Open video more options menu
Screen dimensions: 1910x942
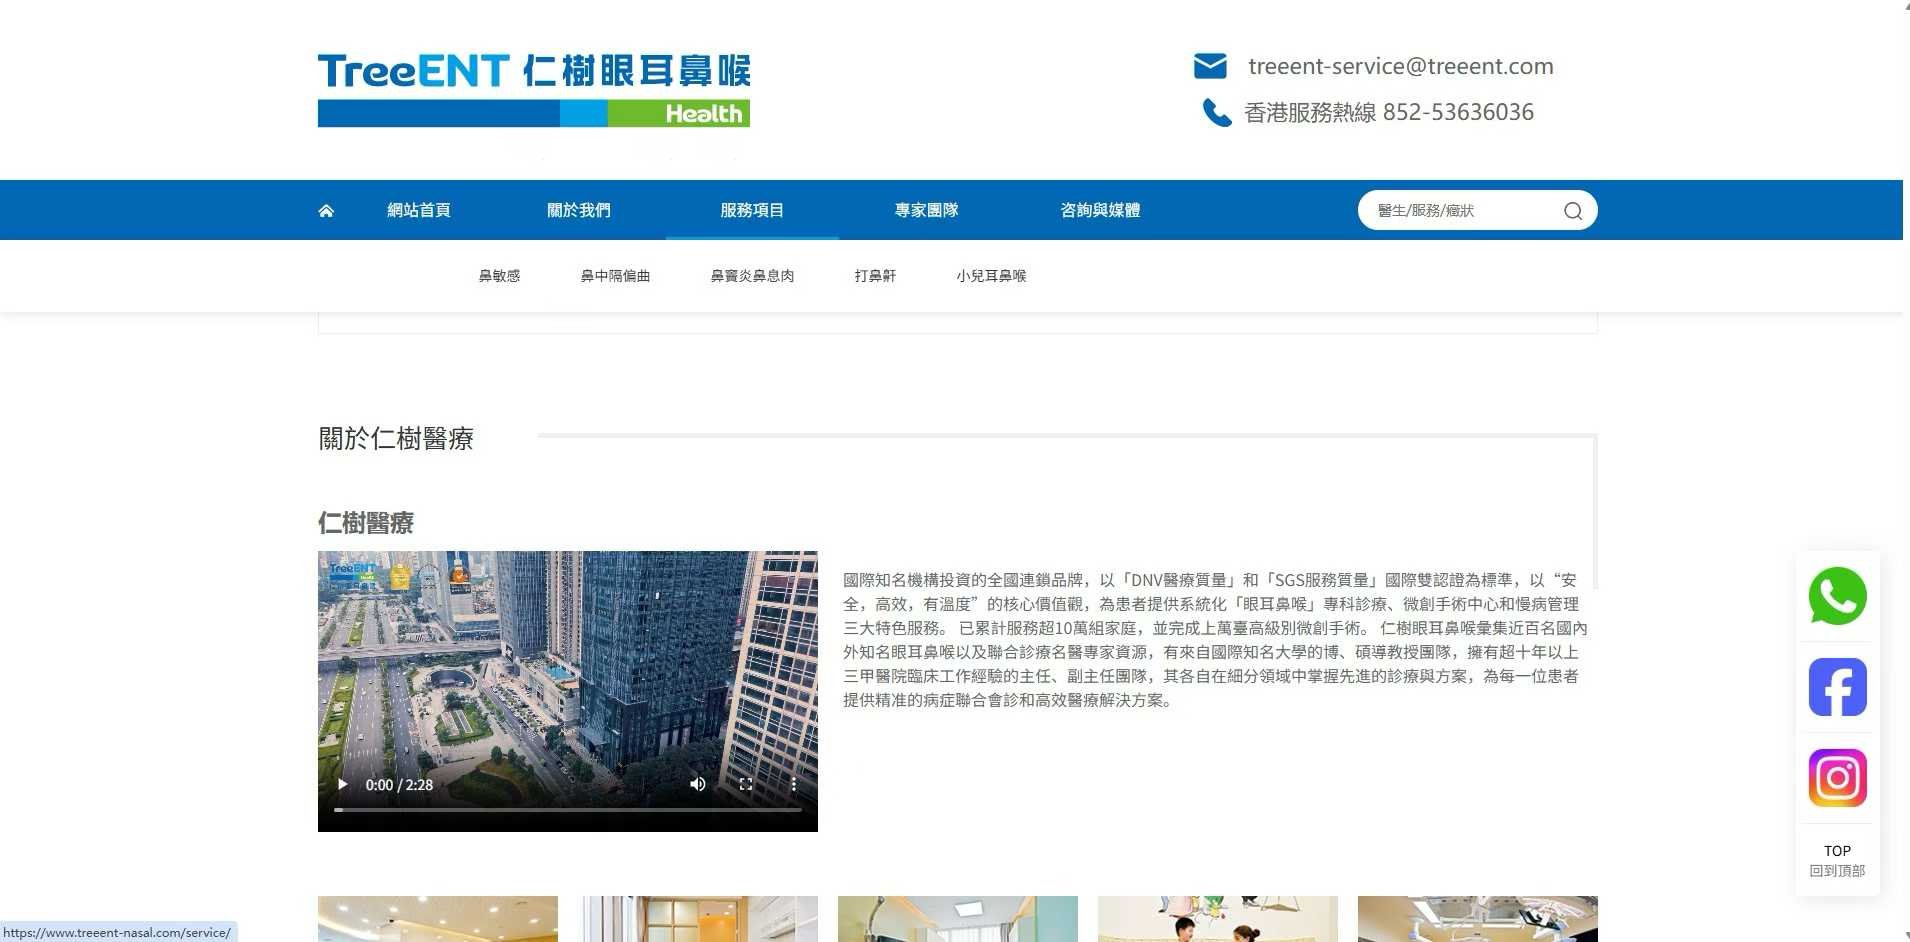(x=794, y=785)
